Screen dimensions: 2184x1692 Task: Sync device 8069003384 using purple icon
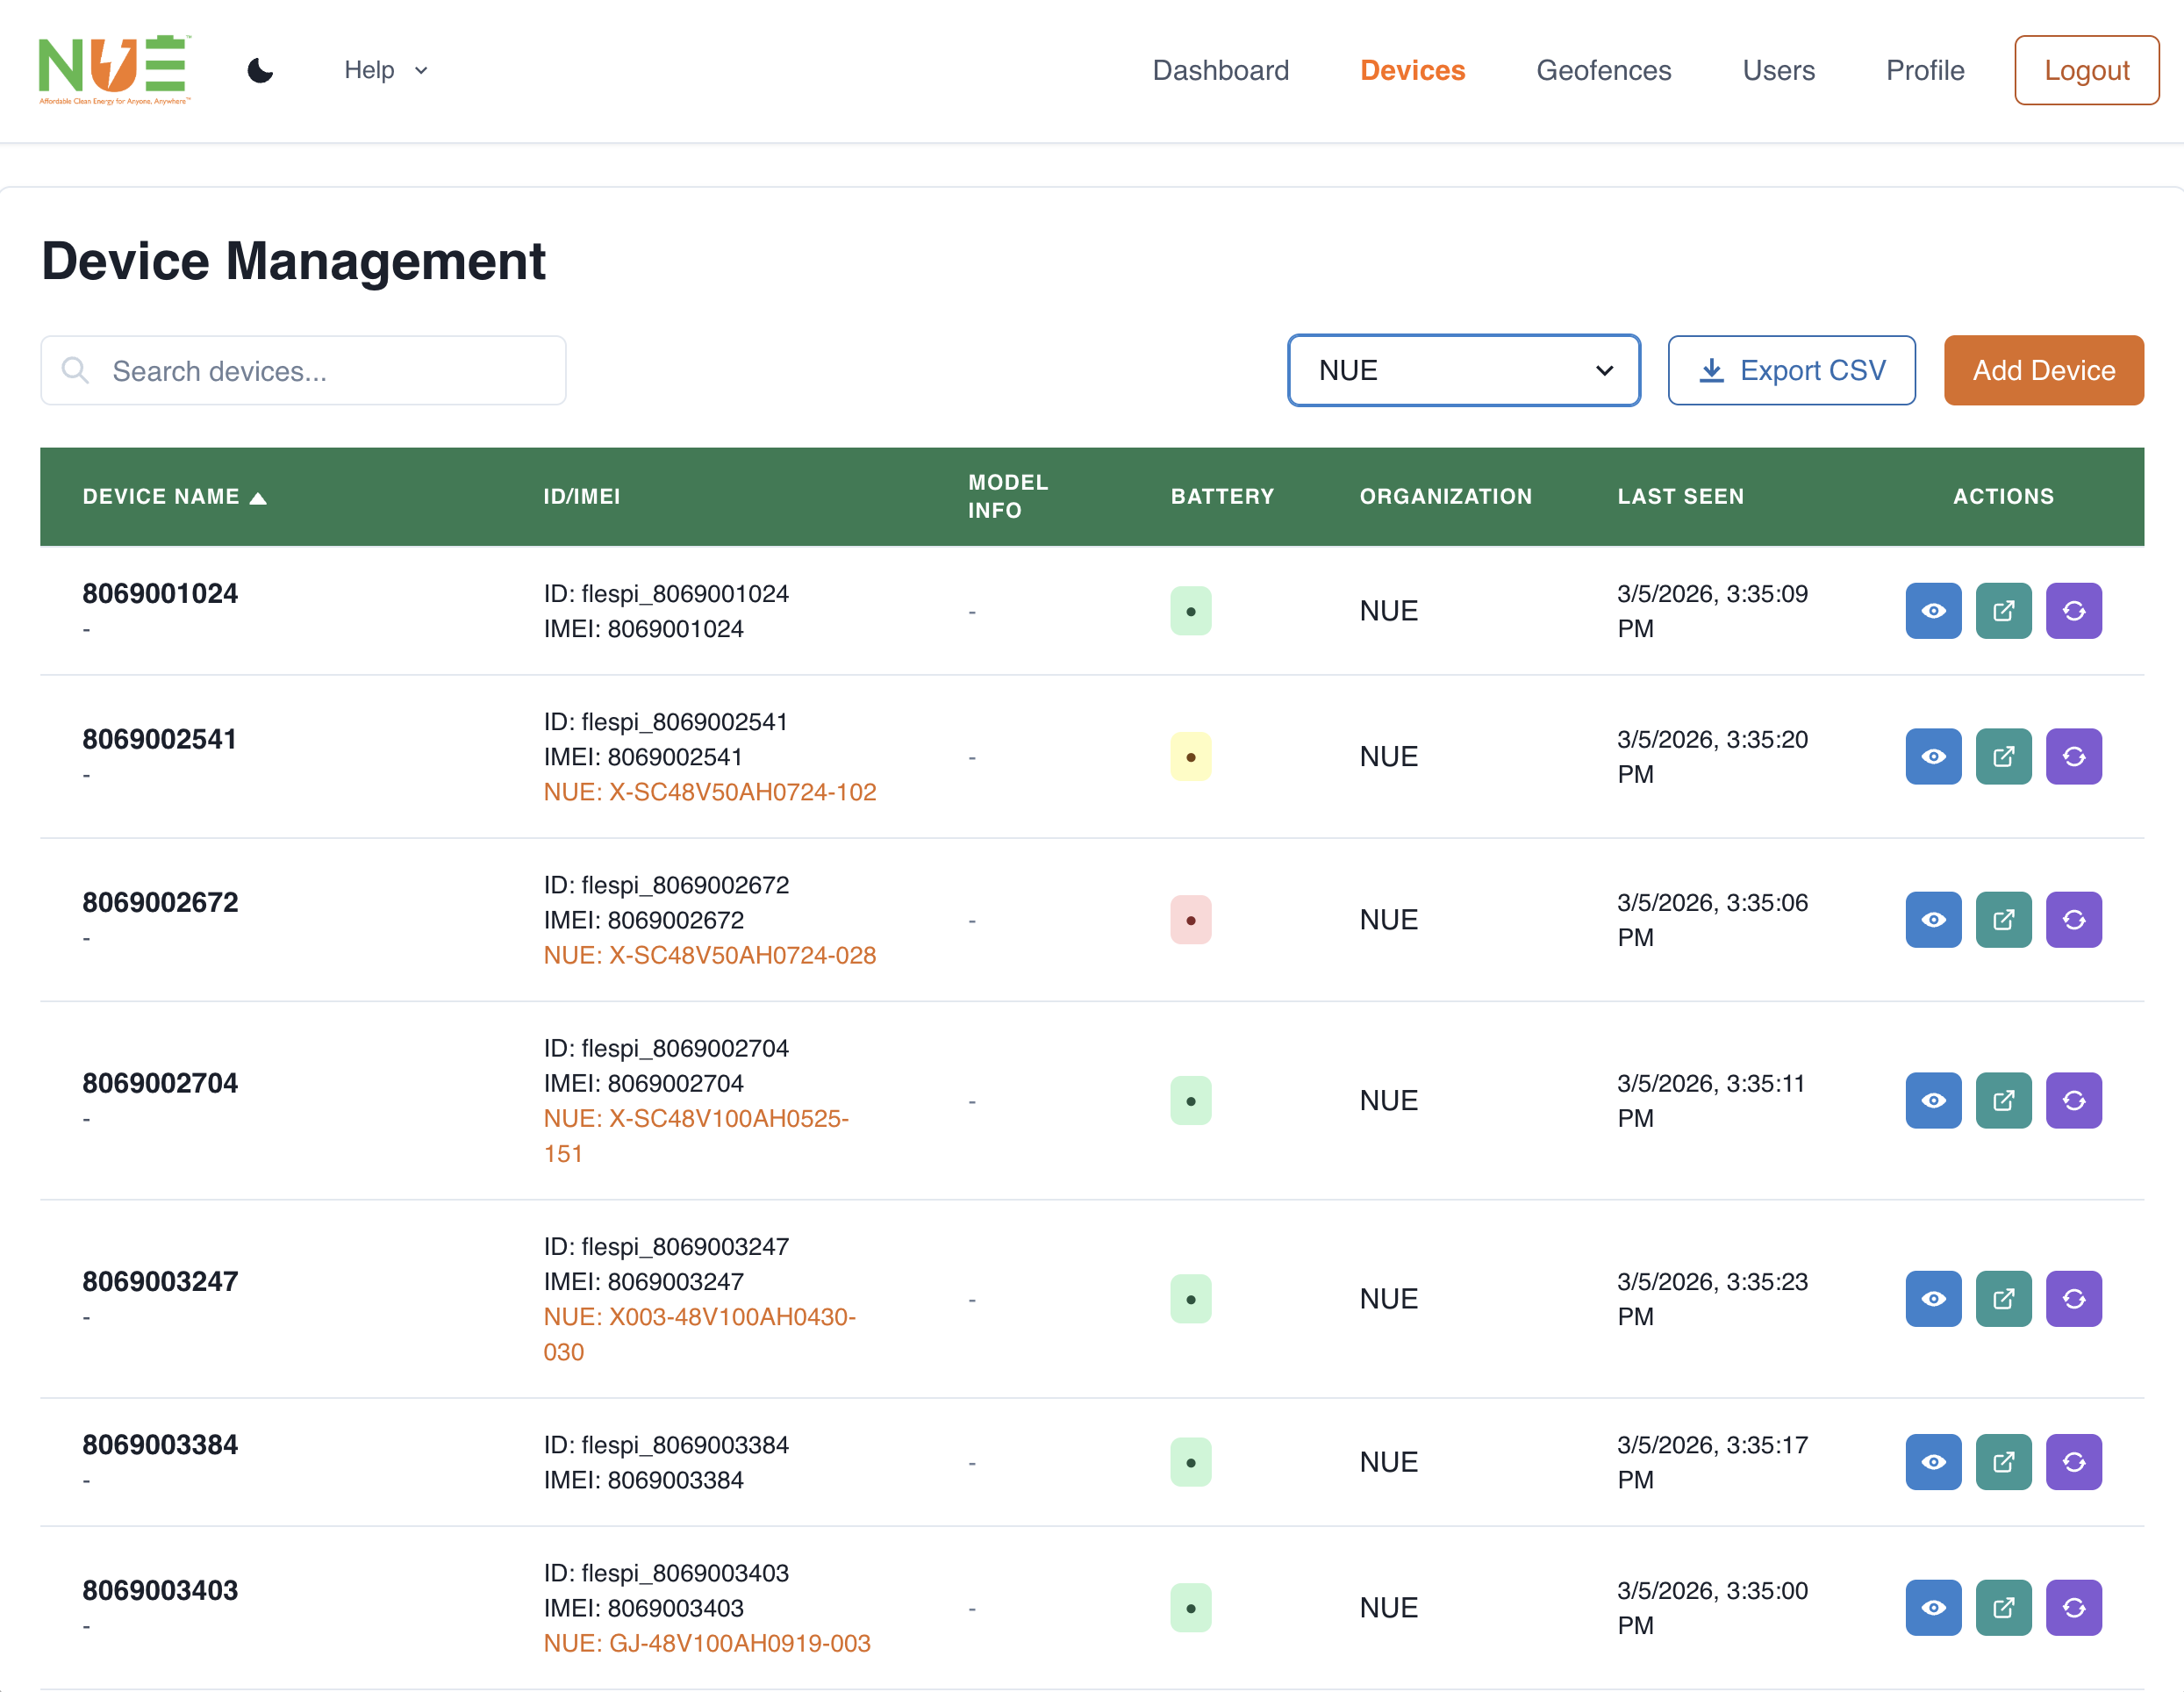[2073, 1462]
